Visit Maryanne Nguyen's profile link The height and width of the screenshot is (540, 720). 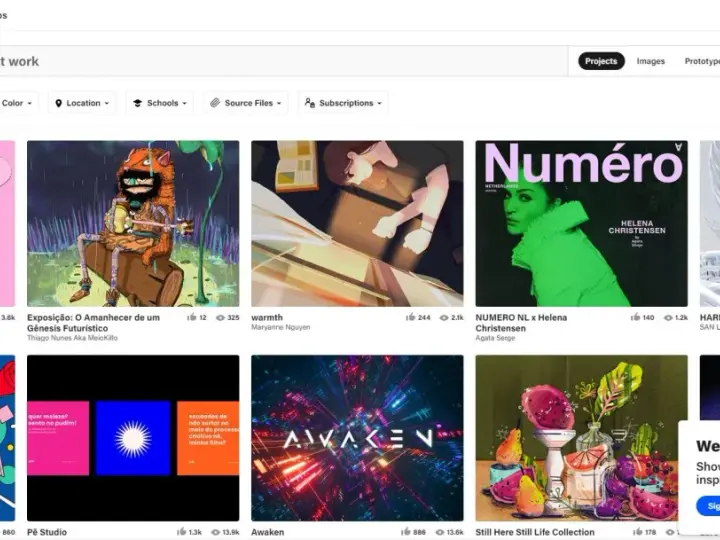(281, 327)
